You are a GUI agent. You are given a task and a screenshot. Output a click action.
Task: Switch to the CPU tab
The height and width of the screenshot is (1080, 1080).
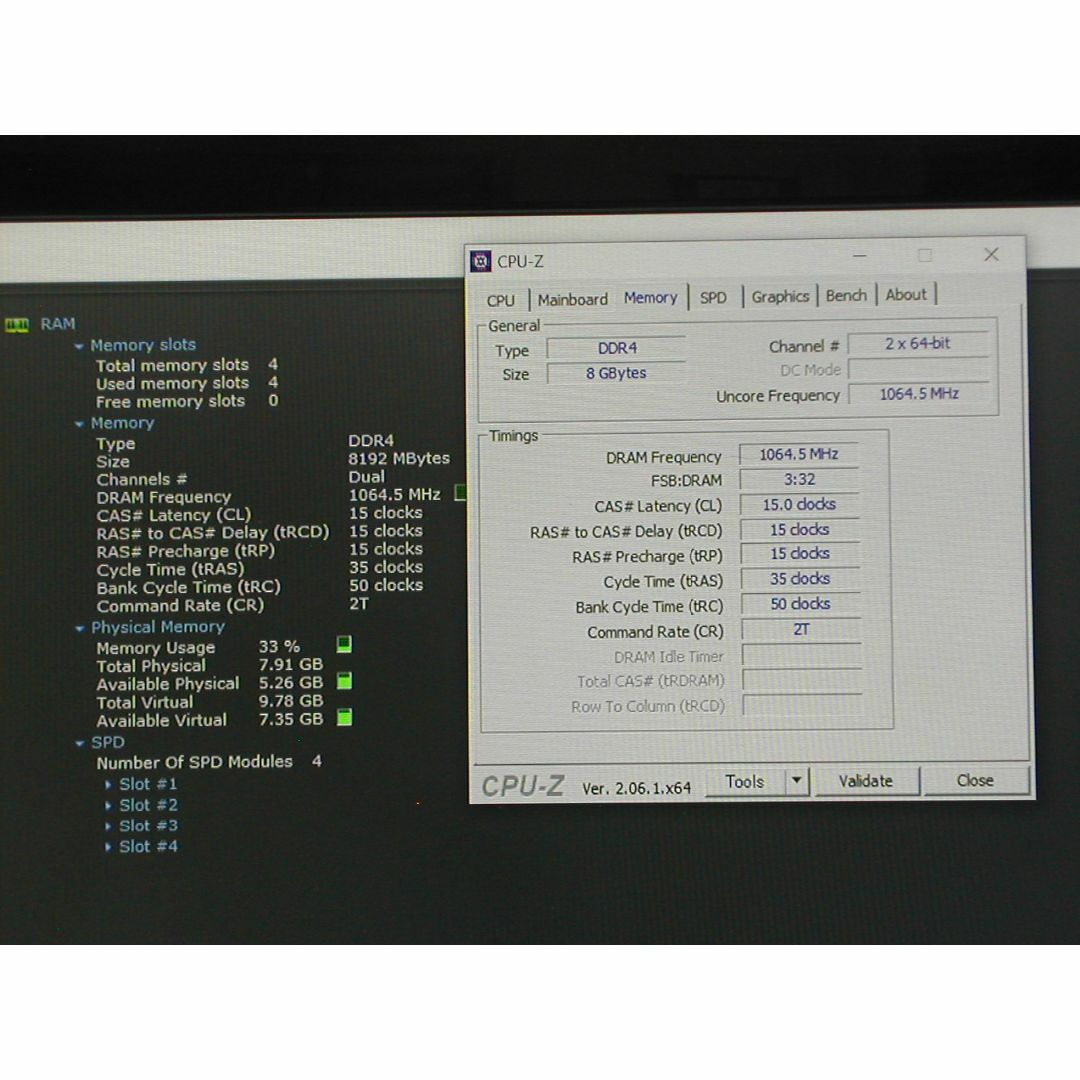501,300
